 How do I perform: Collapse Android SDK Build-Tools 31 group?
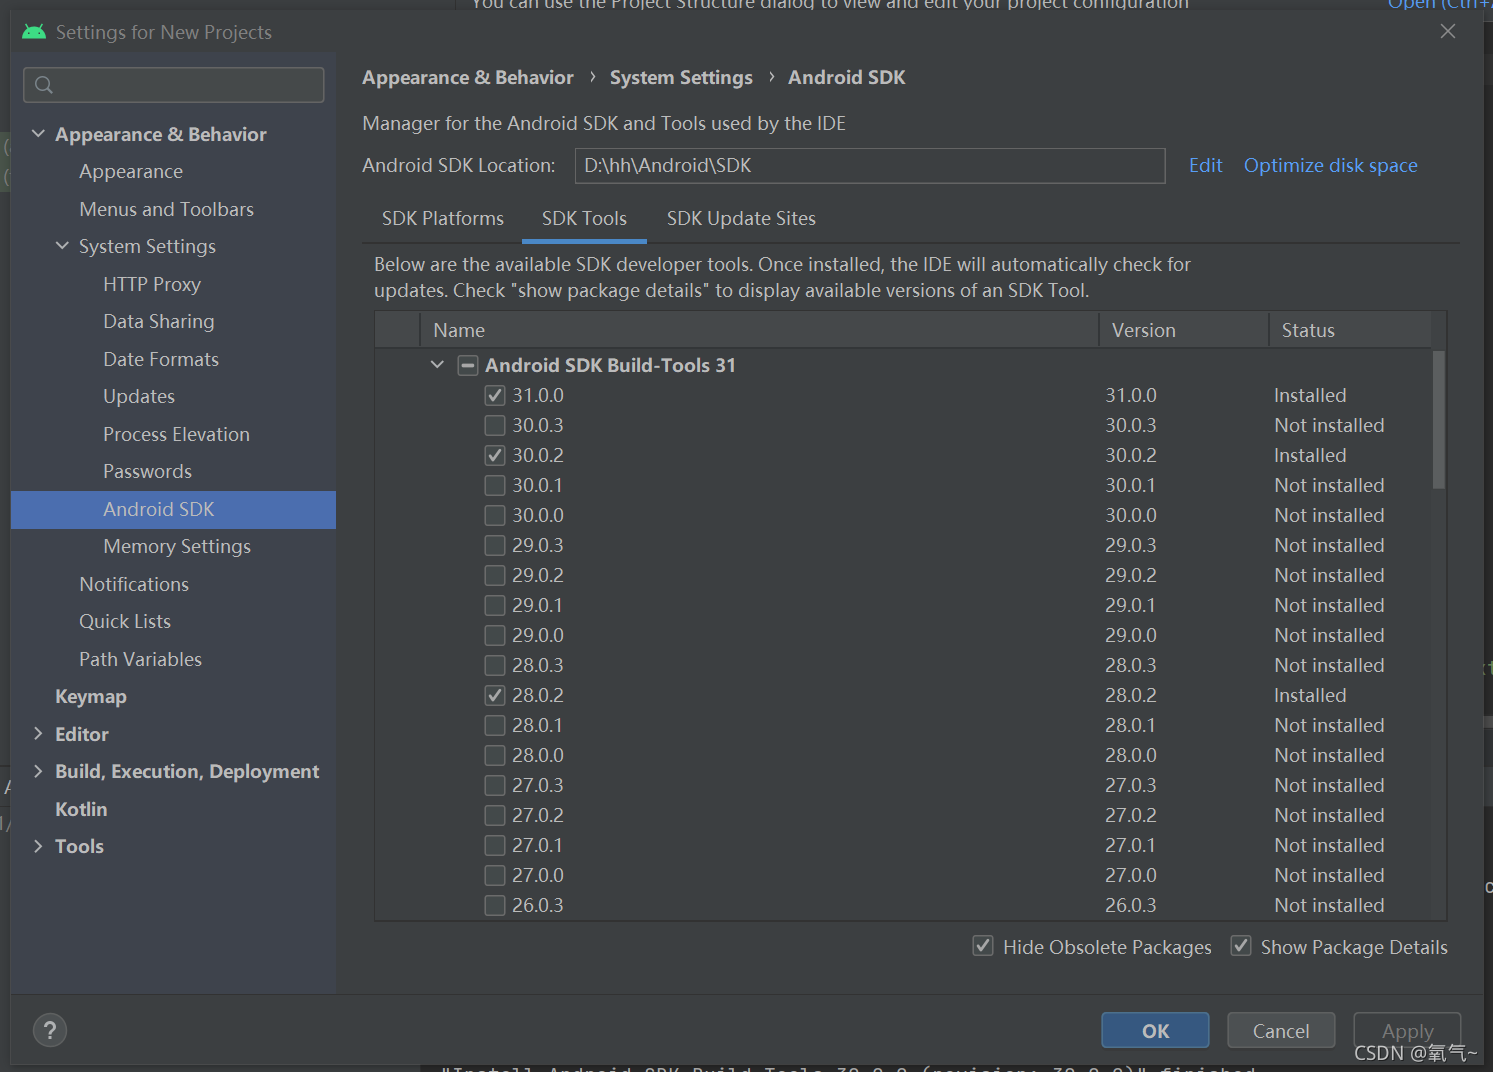point(437,365)
